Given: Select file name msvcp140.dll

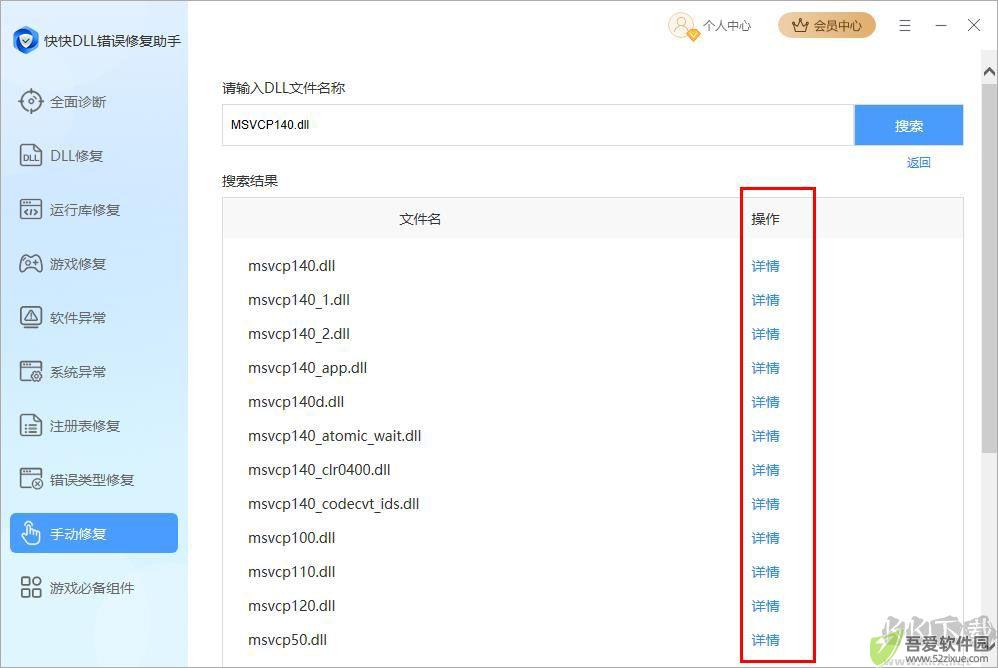Looking at the screenshot, I should [x=292, y=266].
